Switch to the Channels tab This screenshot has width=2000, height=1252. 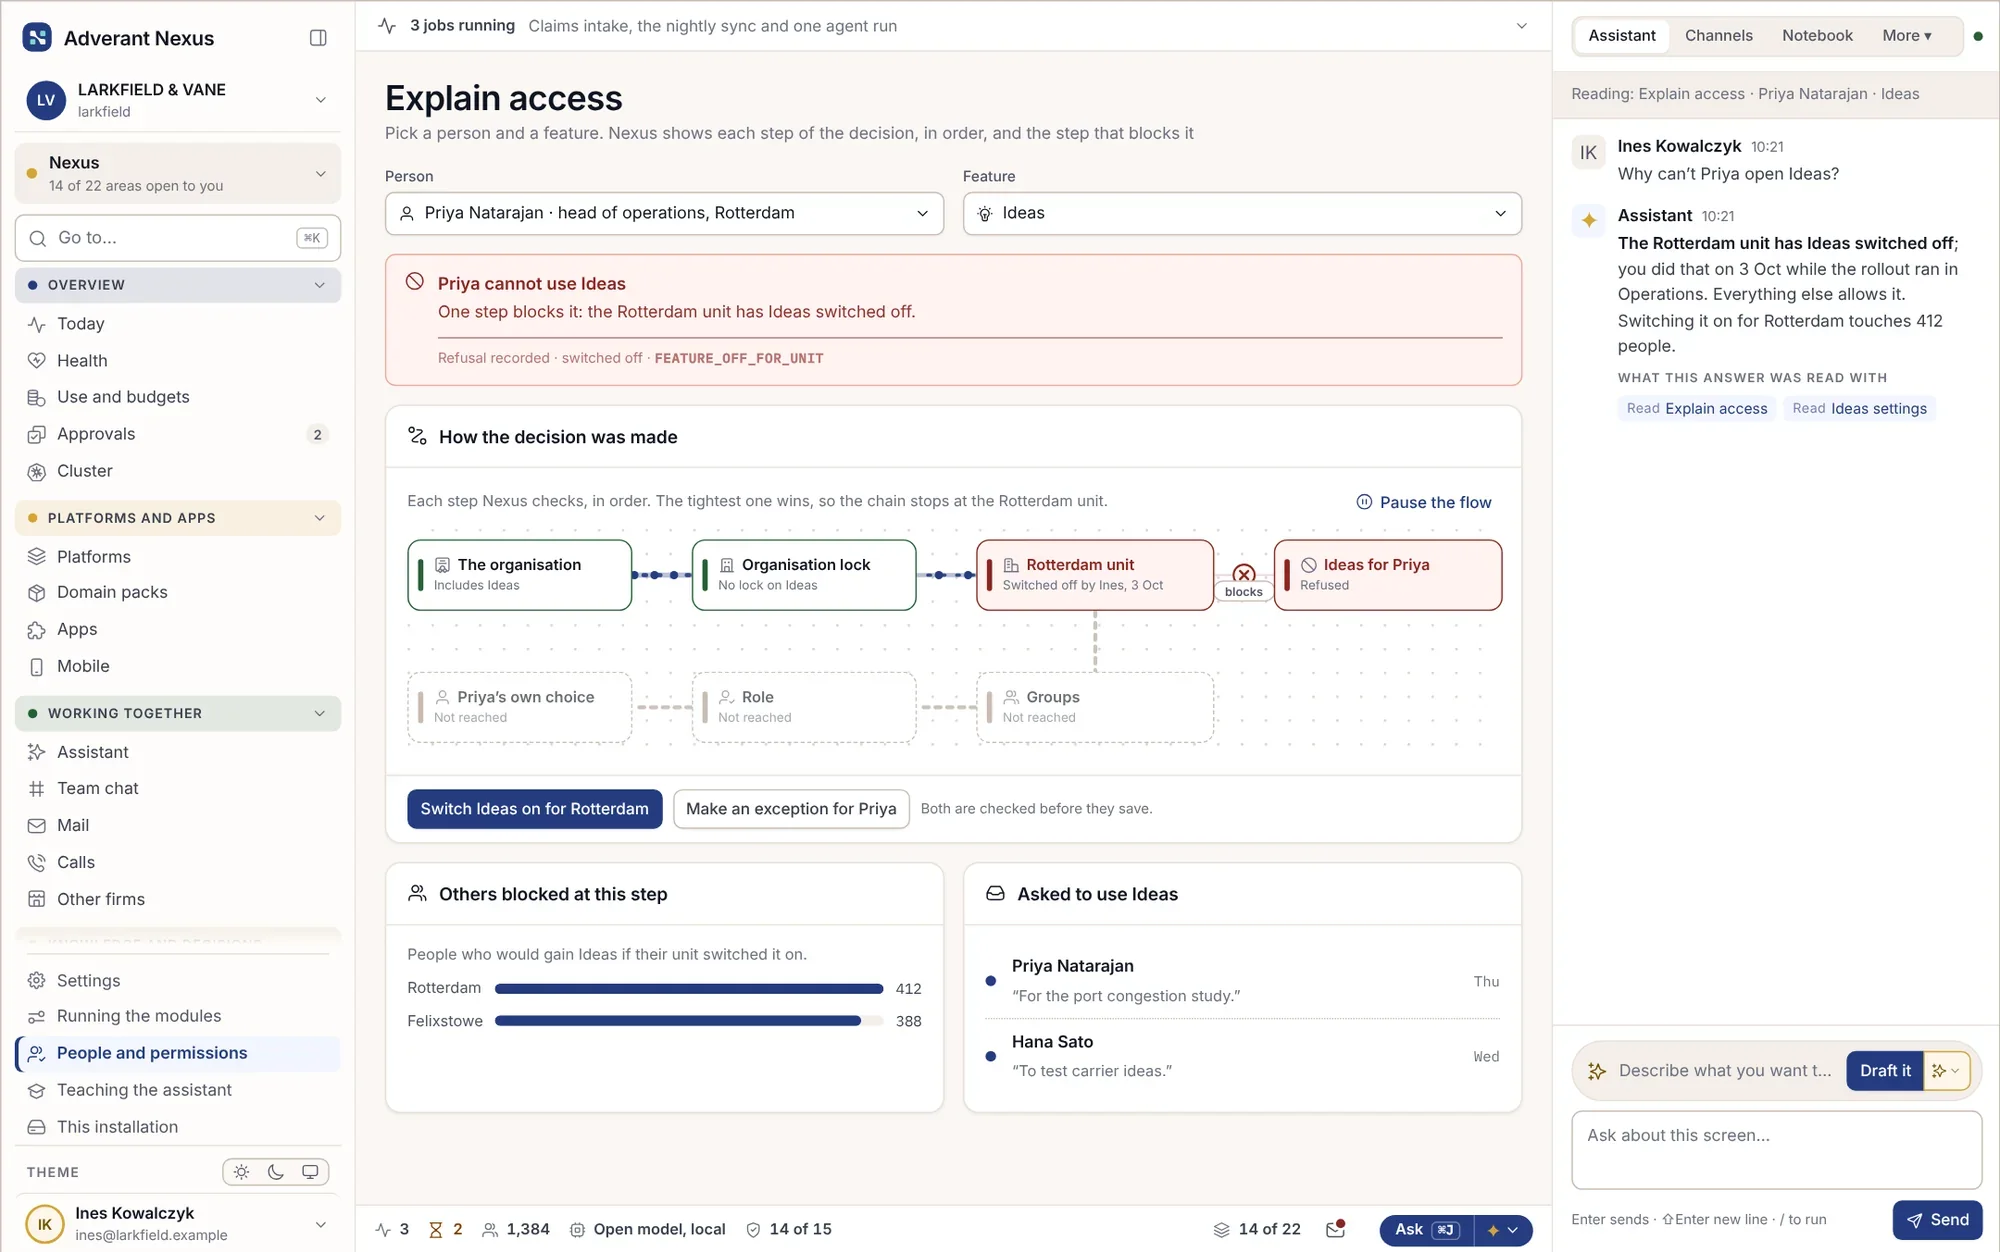[1718, 36]
